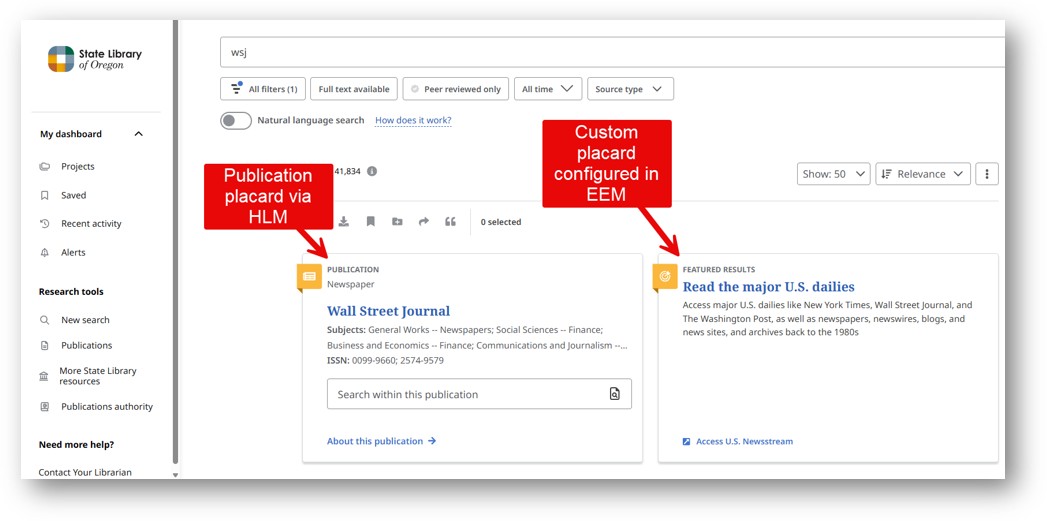Toggle the Full text available filter
Screen dimensions: 1047x521
click(354, 89)
